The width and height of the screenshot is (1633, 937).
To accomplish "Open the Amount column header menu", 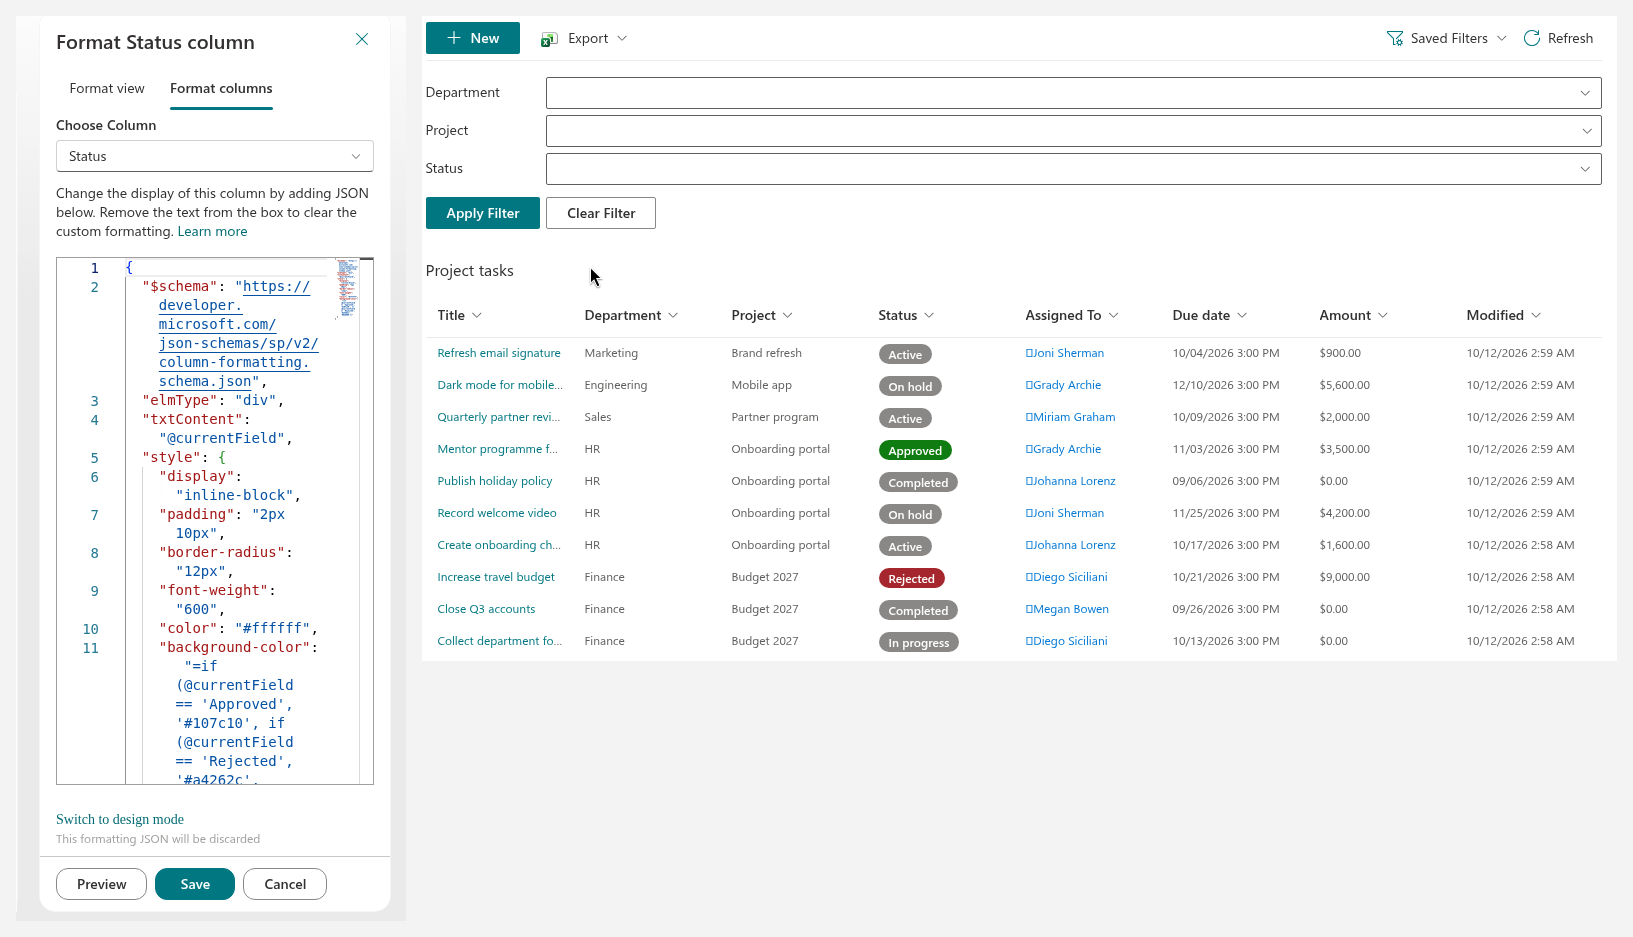I will tap(1354, 315).
